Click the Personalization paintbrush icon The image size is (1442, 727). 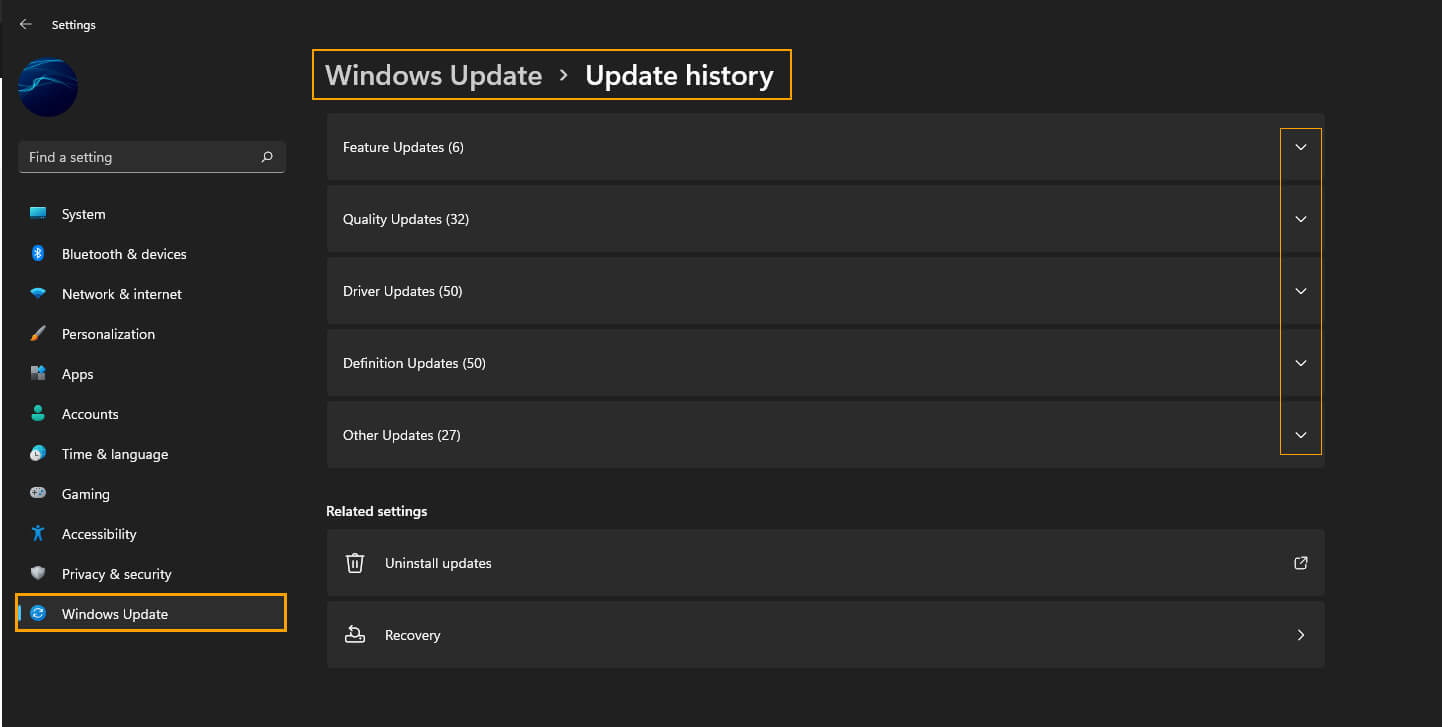tap(38, 334)
